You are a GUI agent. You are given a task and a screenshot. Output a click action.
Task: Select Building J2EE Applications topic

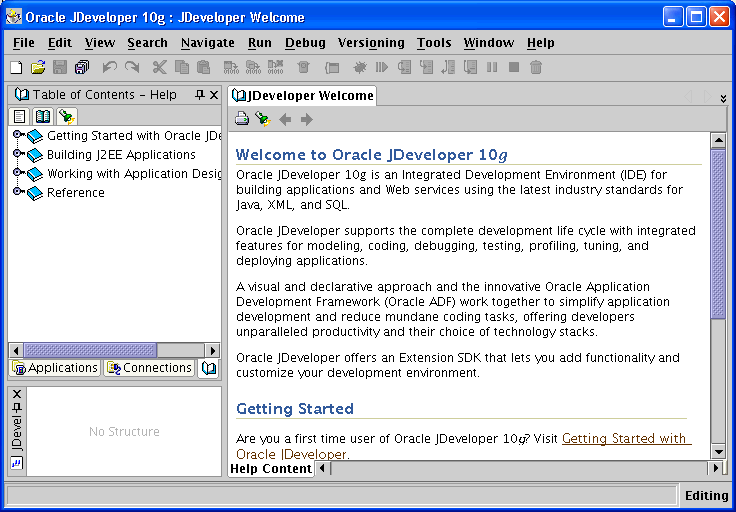(x=121, y=155)
